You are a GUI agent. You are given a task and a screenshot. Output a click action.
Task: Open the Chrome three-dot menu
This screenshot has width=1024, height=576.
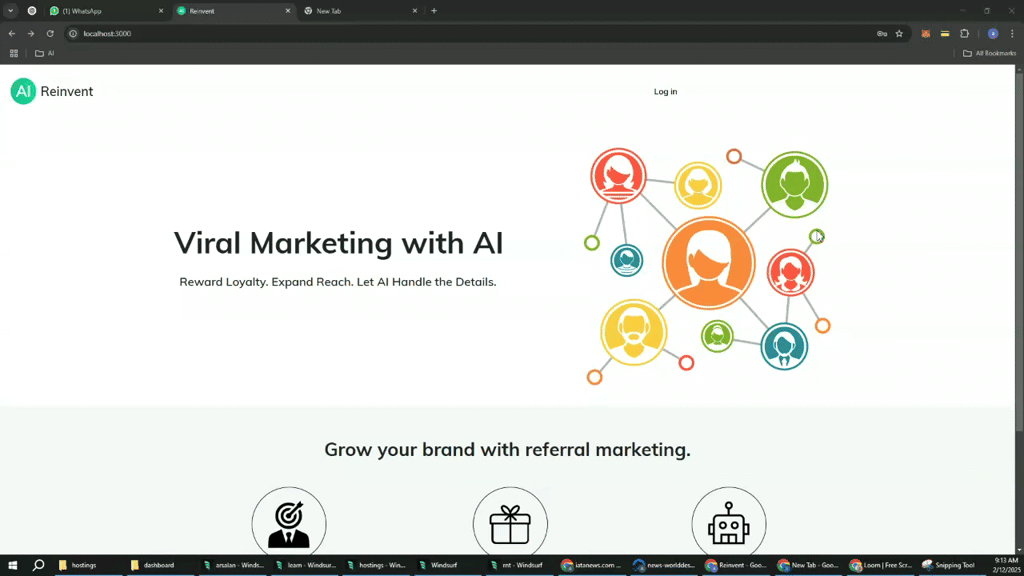[1013, 33]
